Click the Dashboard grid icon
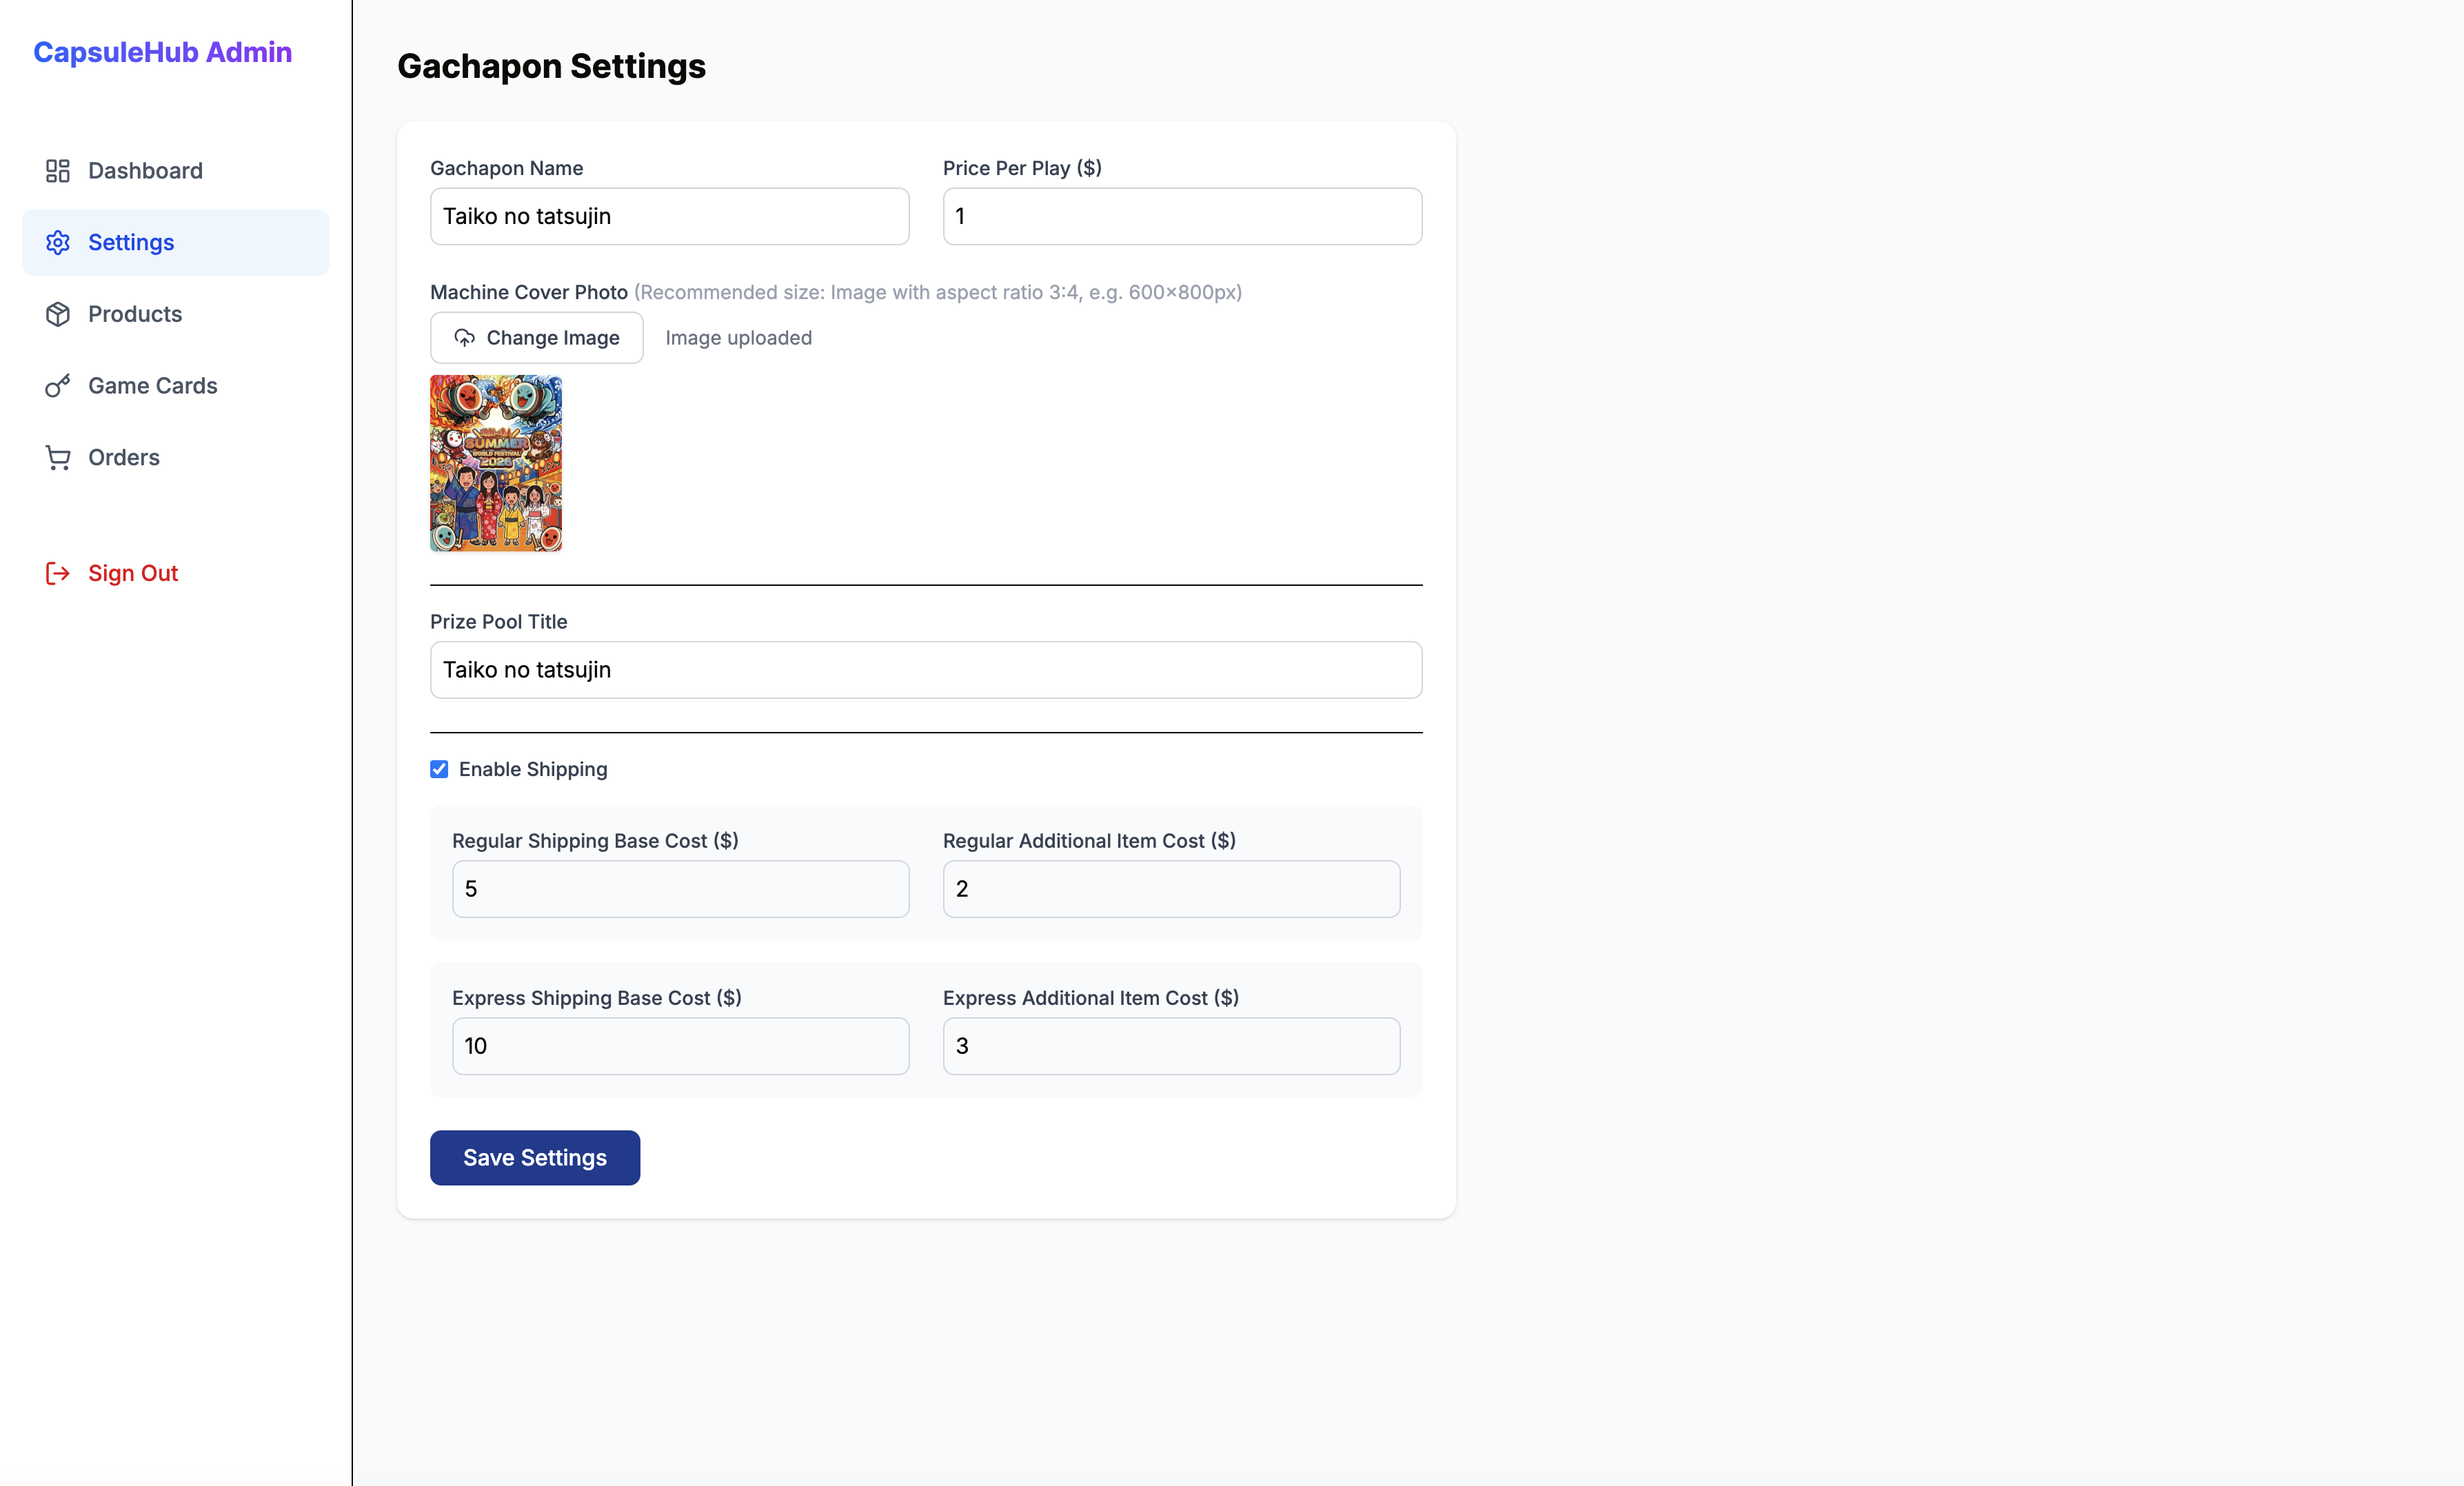This screenshot has width=2464, height=1486. tap(57, 171)
